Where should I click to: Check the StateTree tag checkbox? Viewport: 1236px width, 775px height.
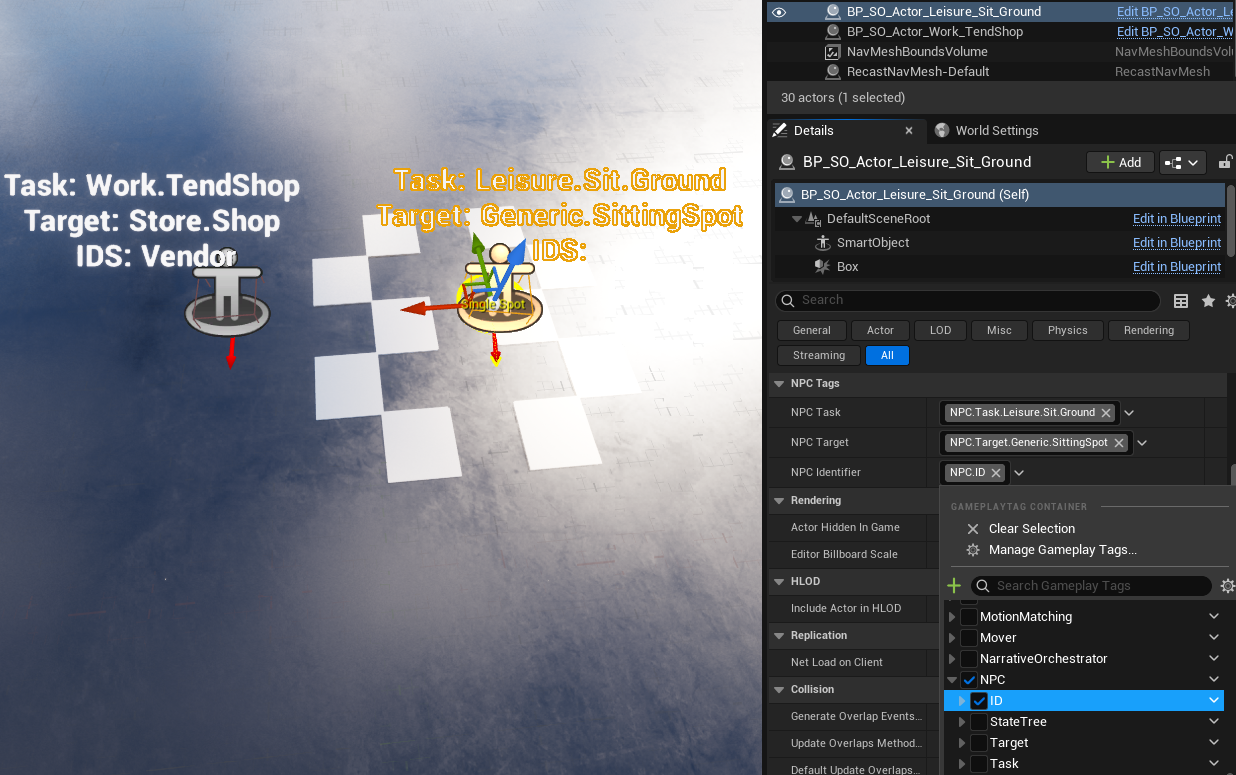(979, 722)
